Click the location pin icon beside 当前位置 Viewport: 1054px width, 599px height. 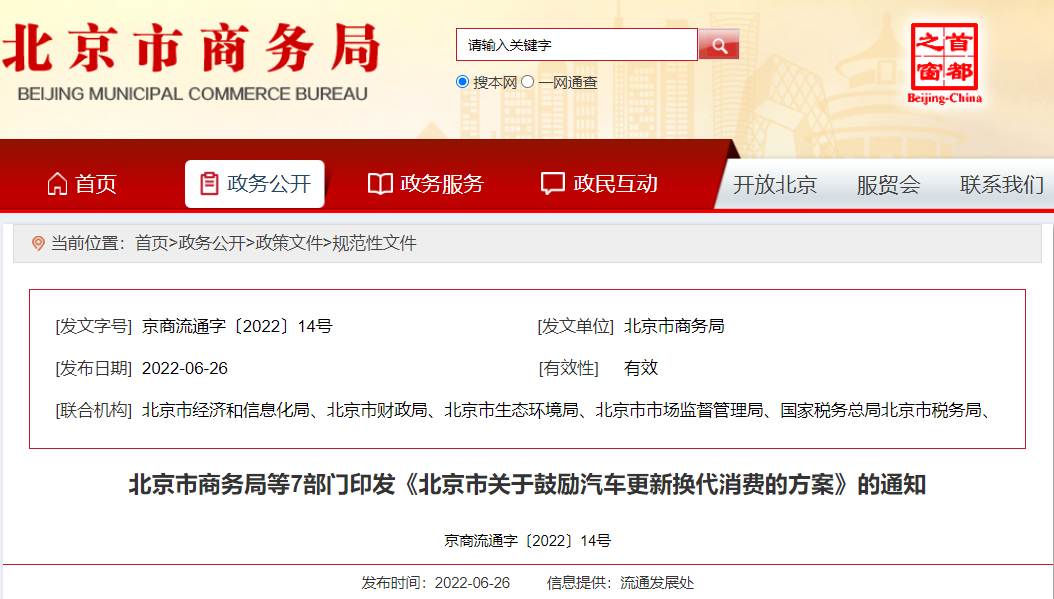click(39, 240)
